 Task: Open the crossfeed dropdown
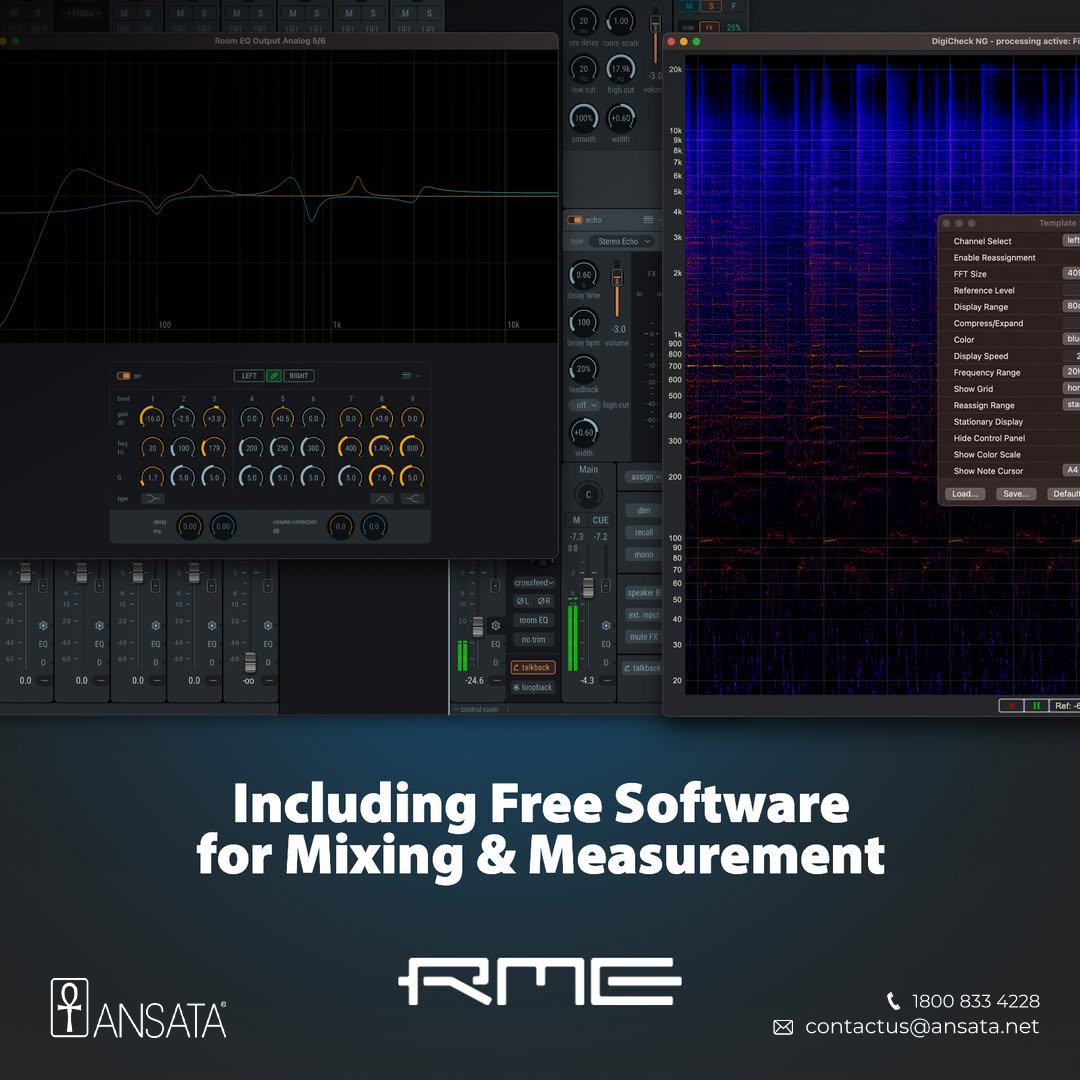pyautogui.click(x=534, y=583)
